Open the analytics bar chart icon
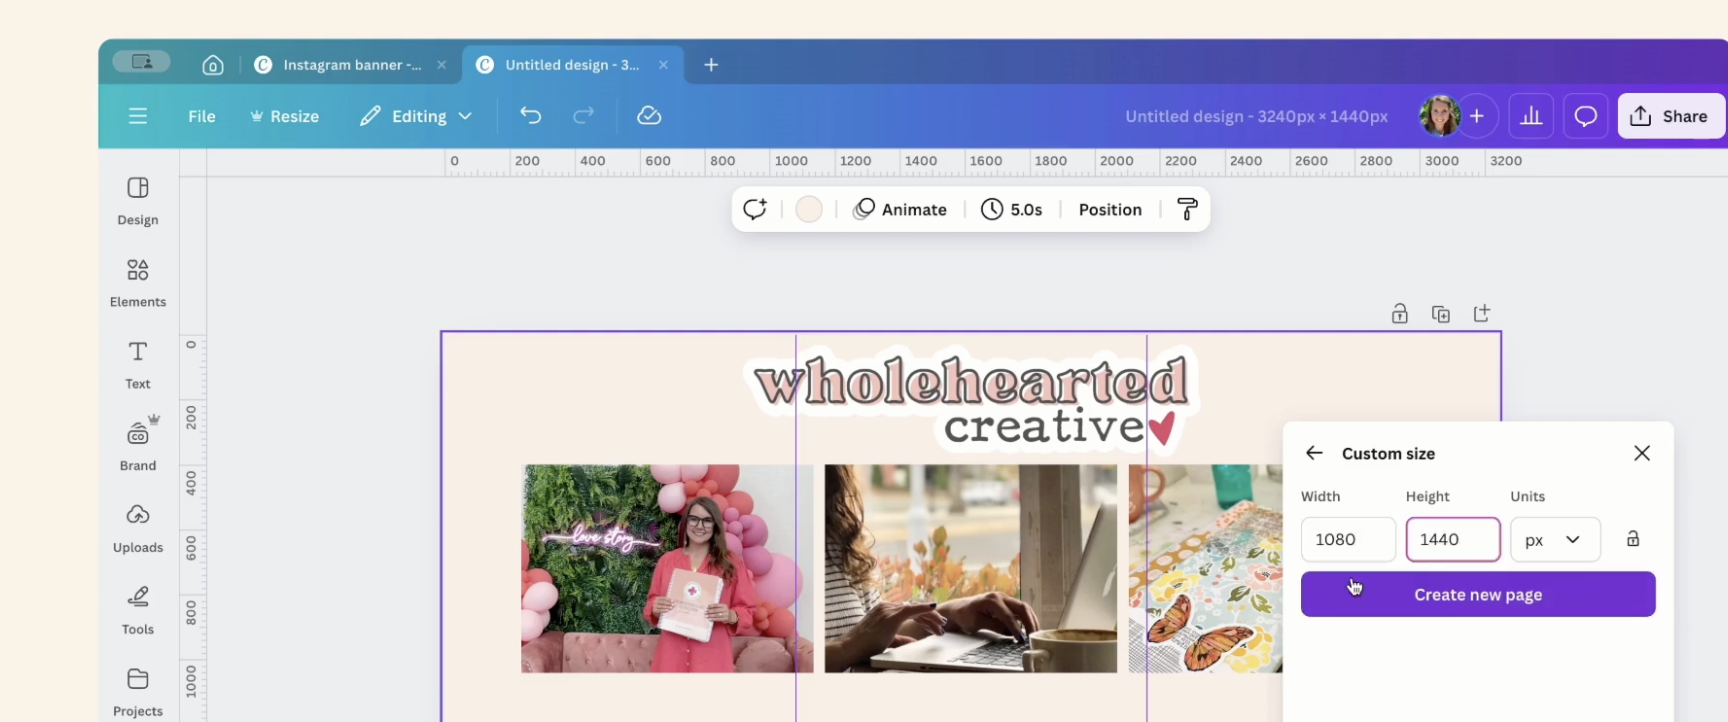The image size is (1728, 722). click(1531, 116)
